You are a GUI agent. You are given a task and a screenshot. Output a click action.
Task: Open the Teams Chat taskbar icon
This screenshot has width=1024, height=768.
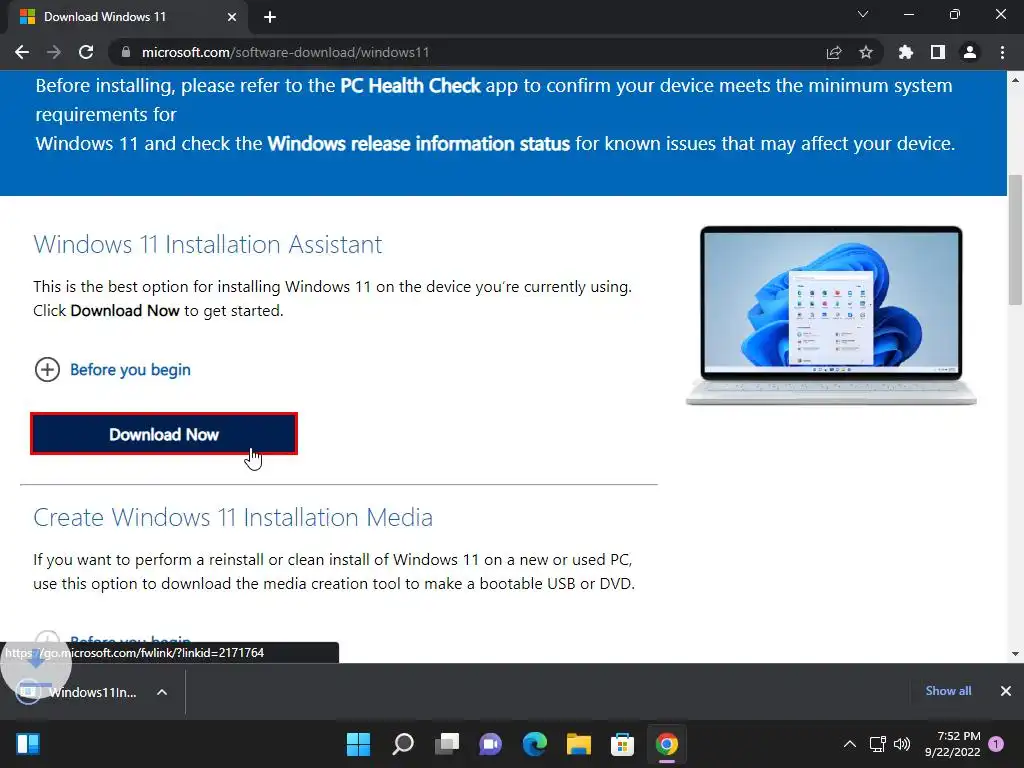point(490,744)
